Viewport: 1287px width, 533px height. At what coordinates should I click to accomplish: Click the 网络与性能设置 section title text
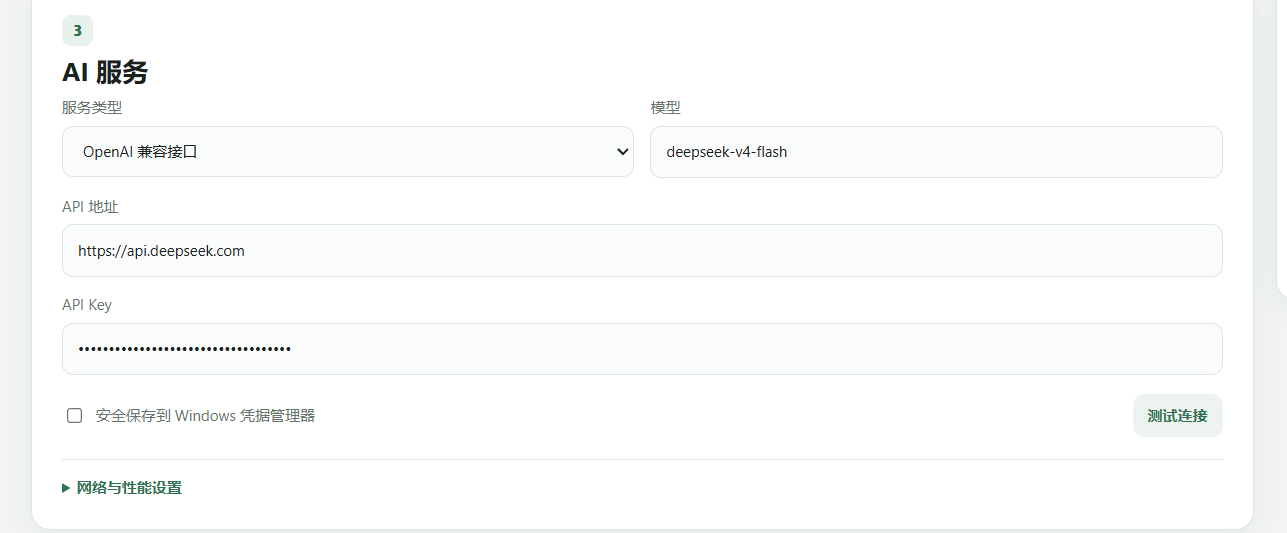(129, 488)
